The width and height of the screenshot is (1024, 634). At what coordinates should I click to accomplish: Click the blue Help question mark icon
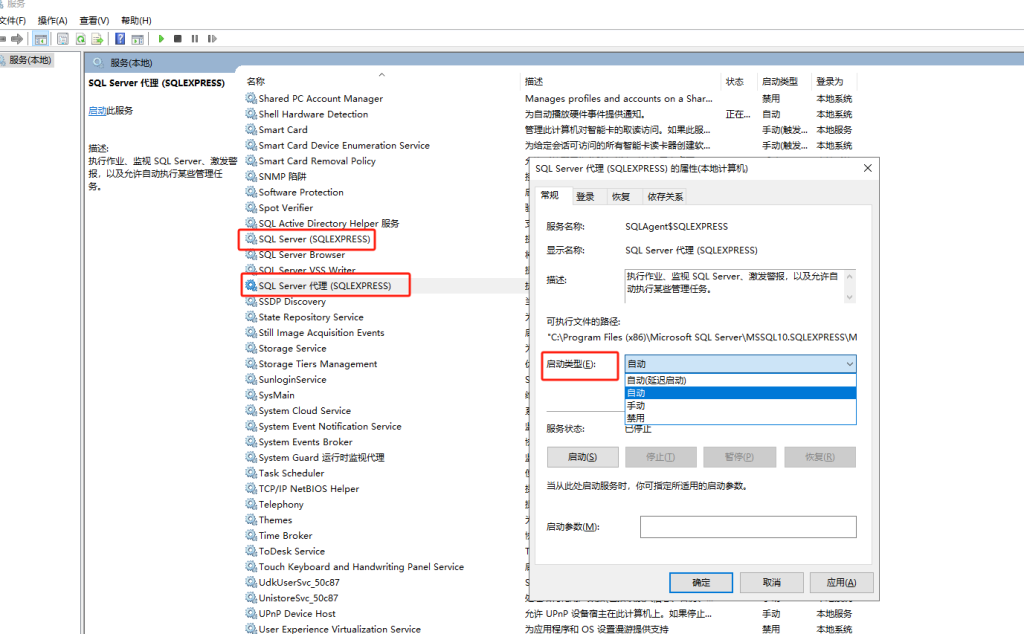[120, 39]
